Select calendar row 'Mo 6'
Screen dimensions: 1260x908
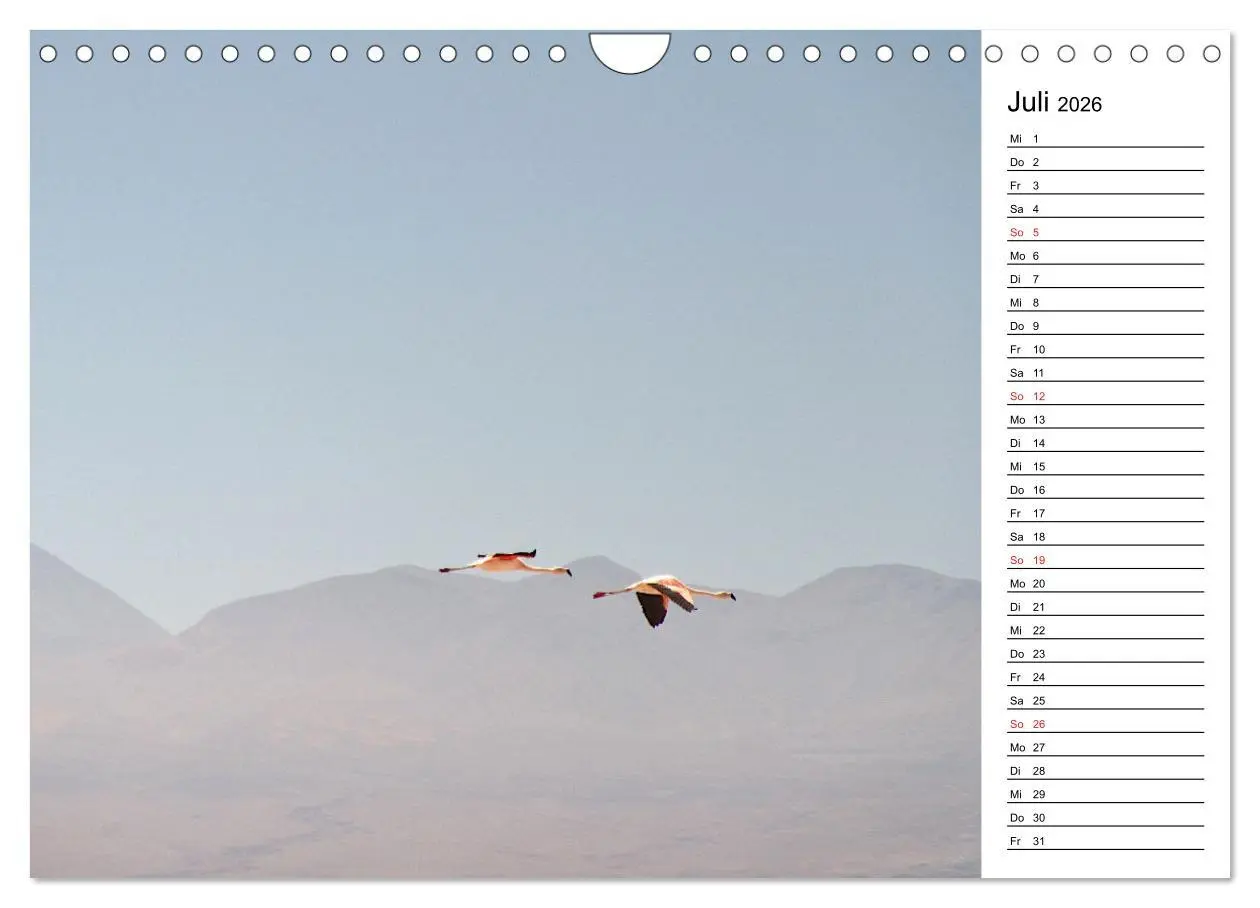(x=1105, y=255)
